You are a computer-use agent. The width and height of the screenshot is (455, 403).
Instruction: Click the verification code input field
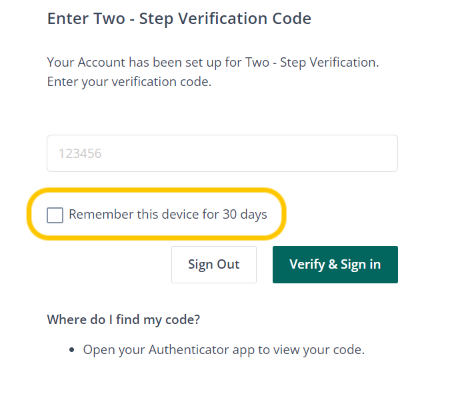pos(222,153)
